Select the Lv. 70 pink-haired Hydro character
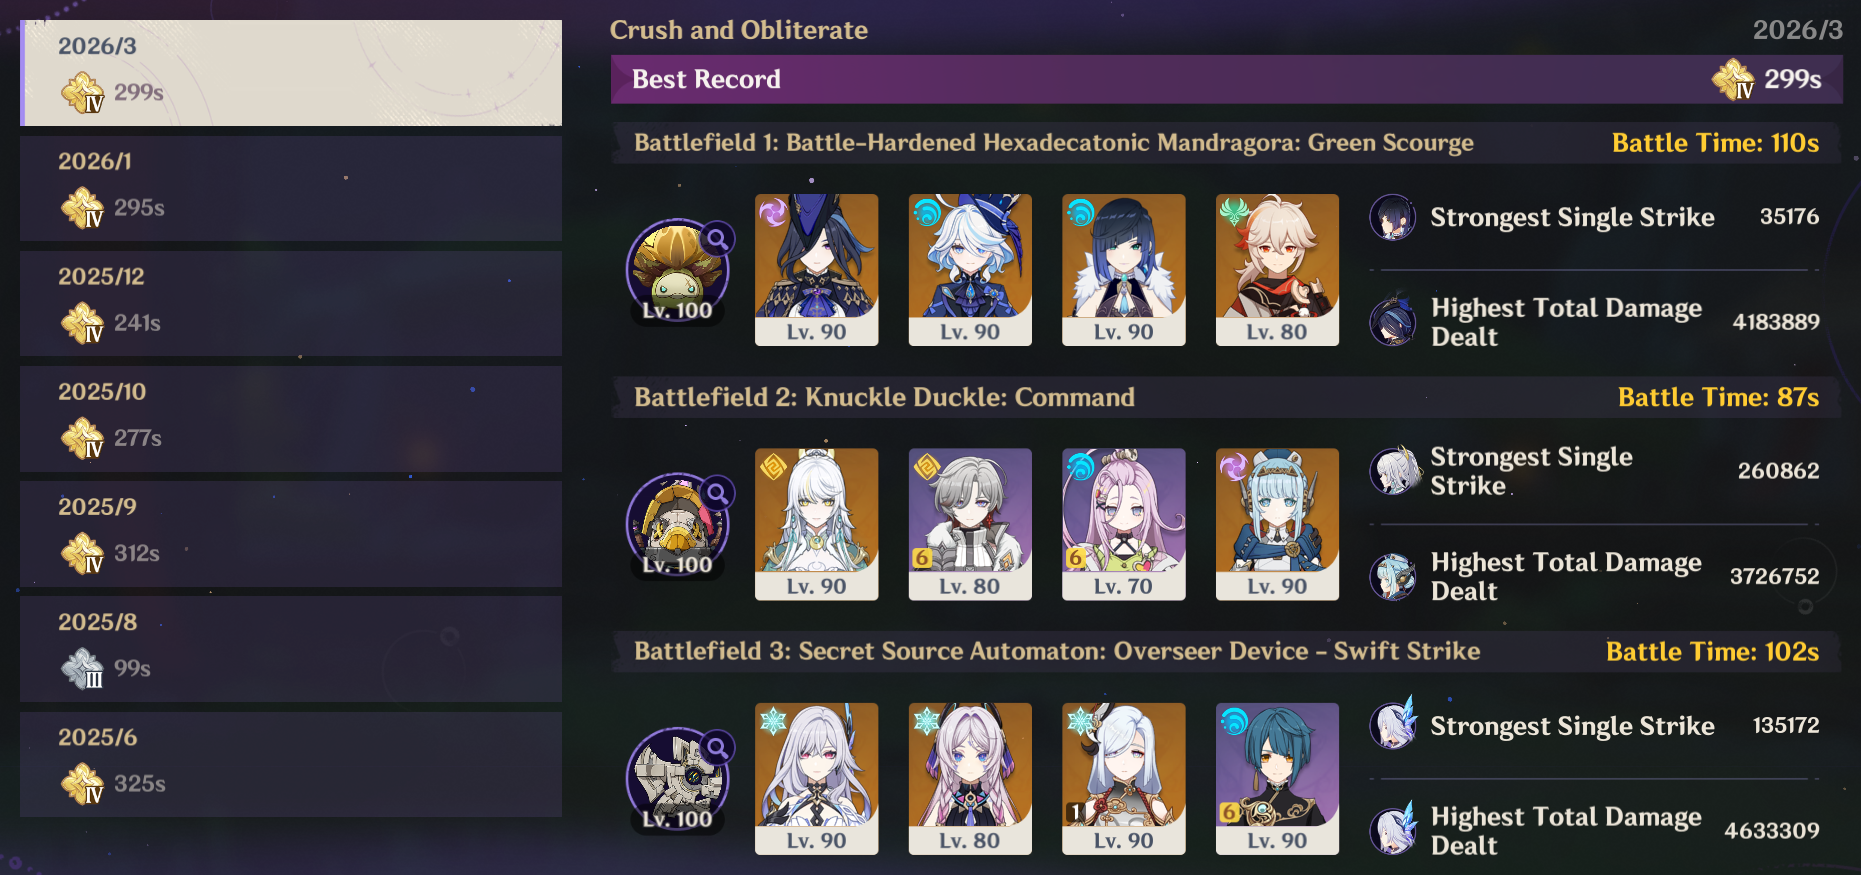The image size is (1861, 875). [x=1123, y=524]
